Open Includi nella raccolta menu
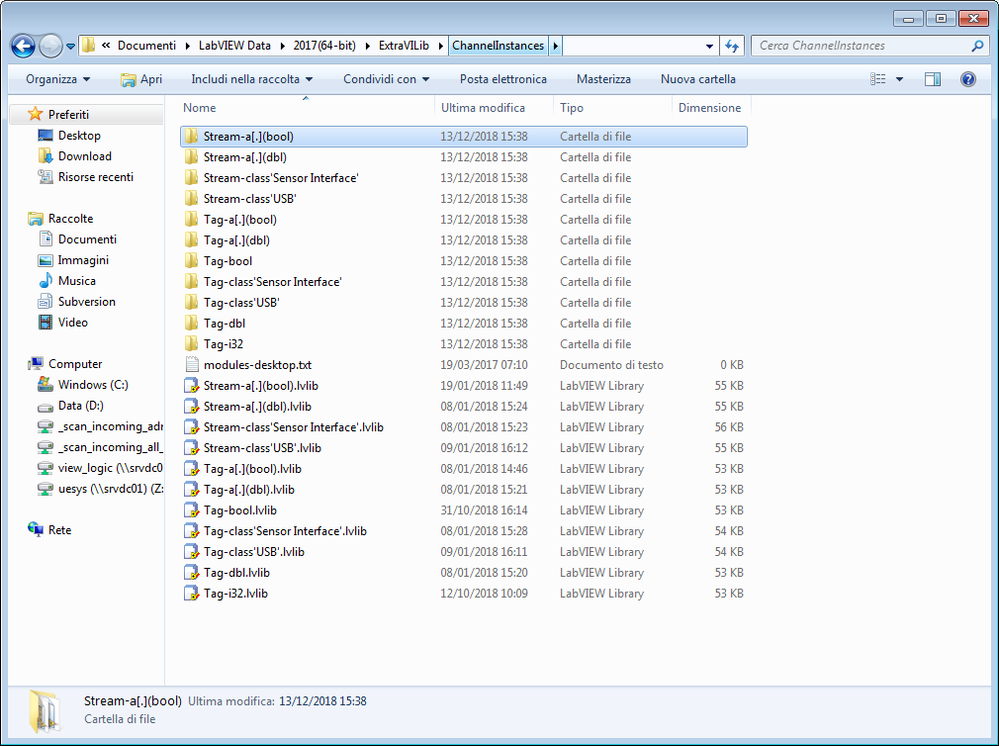999x746 pixels. click(x=252, y=79)
